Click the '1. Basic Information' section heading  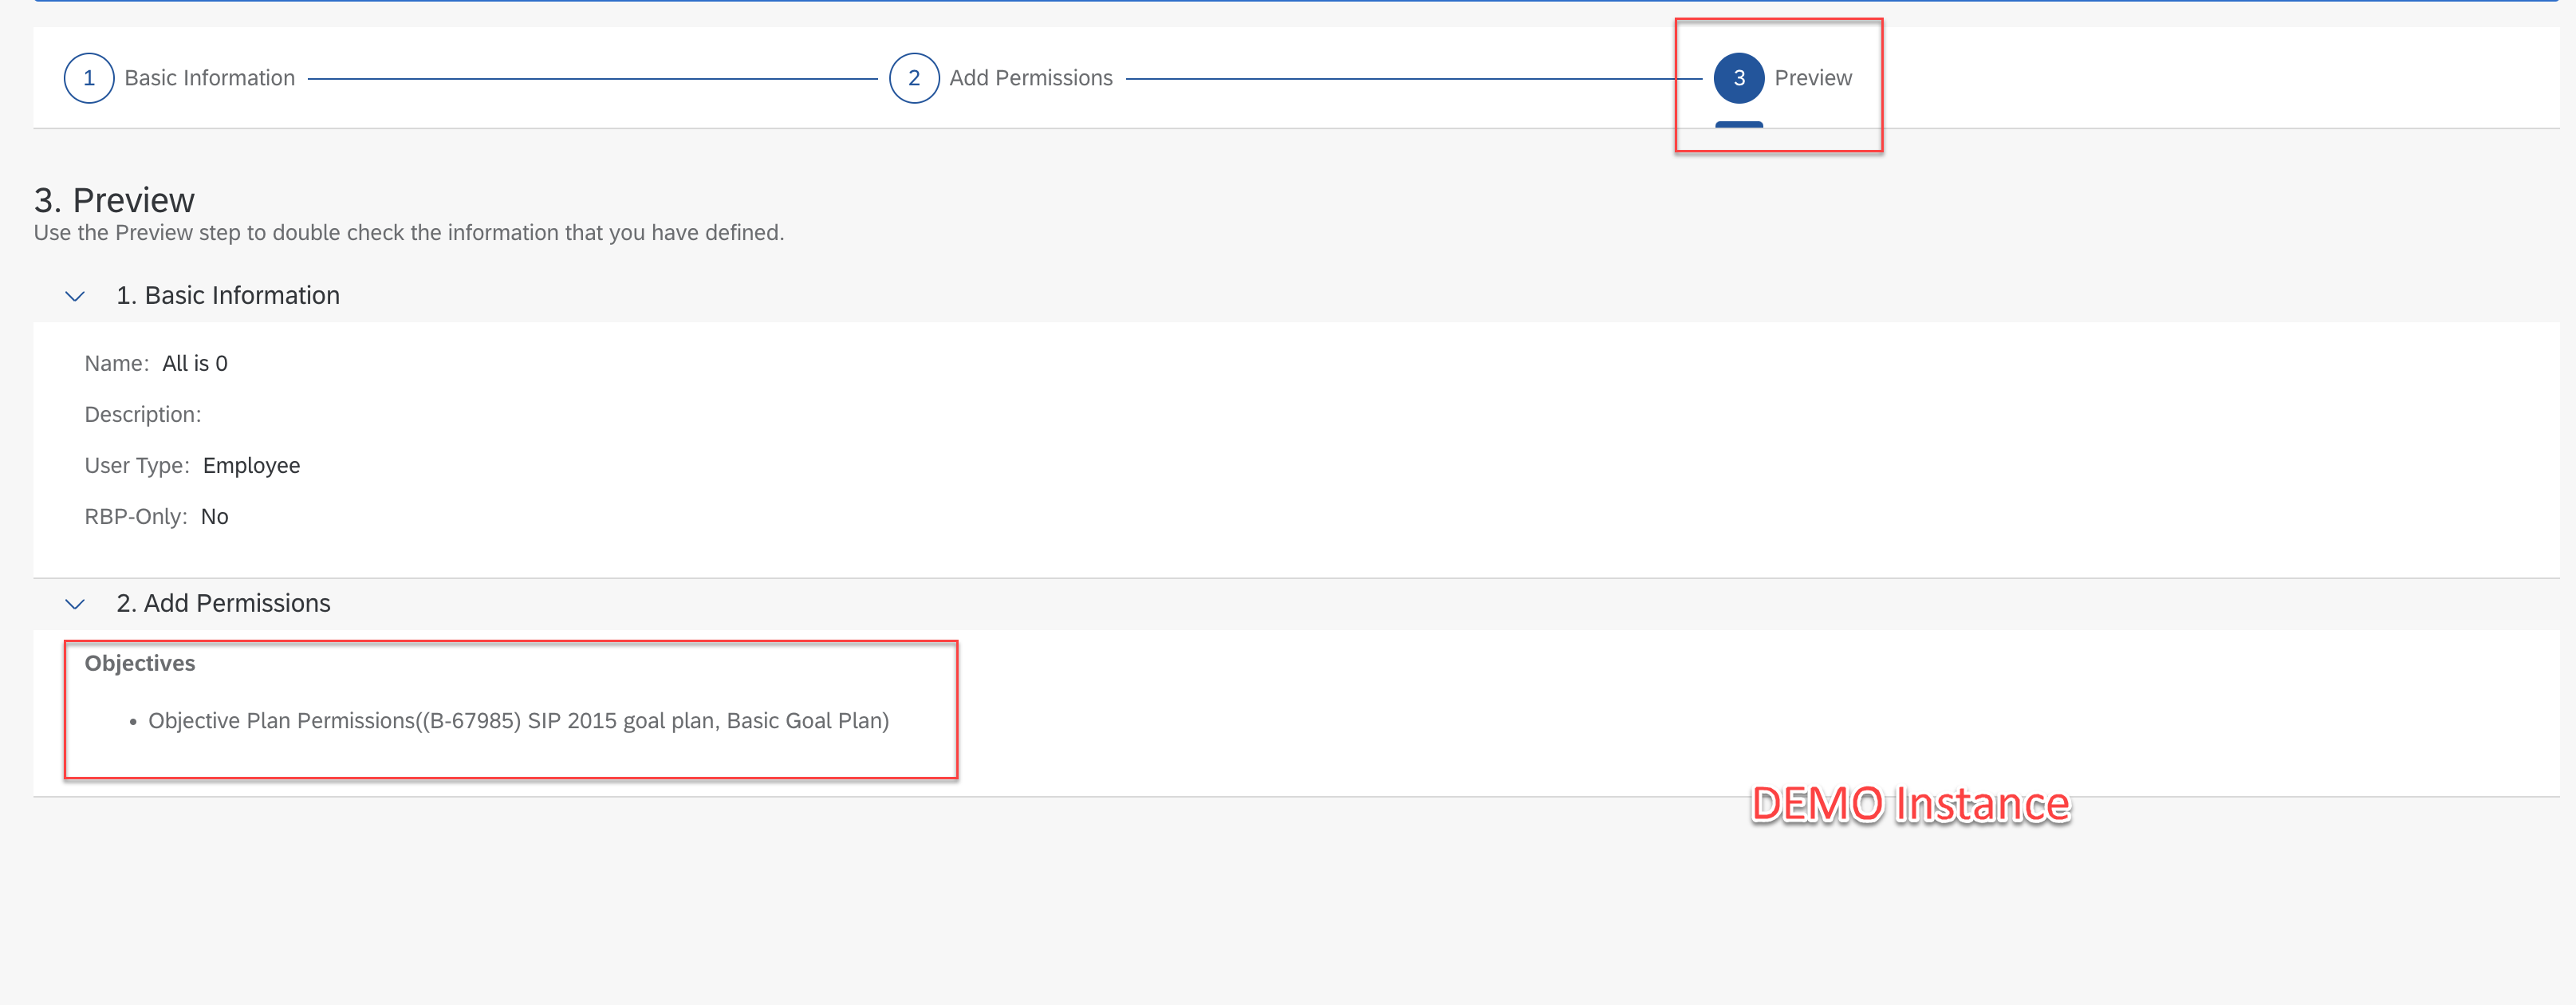click(x=228, y=296)
